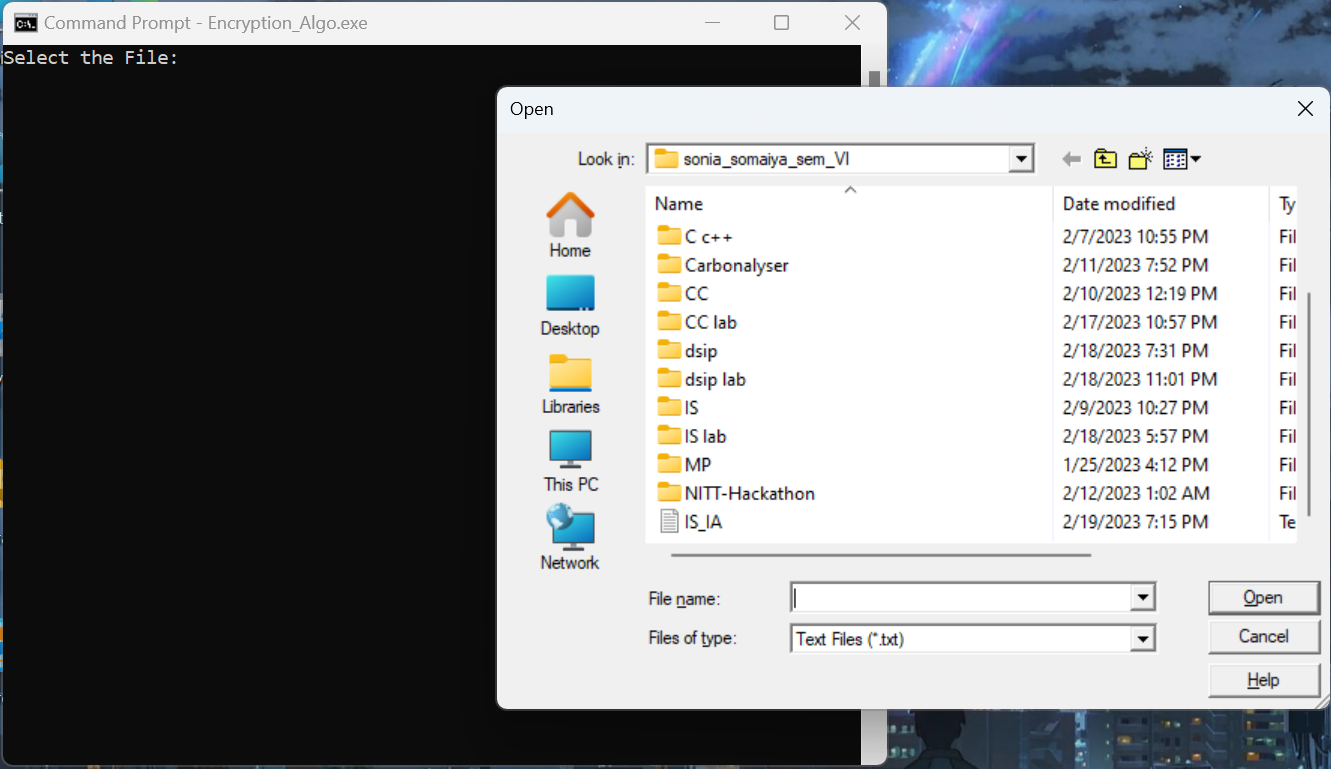Sort files by the Name column
The width and height of the screenshot is (1331, 769).
point(678,203)
